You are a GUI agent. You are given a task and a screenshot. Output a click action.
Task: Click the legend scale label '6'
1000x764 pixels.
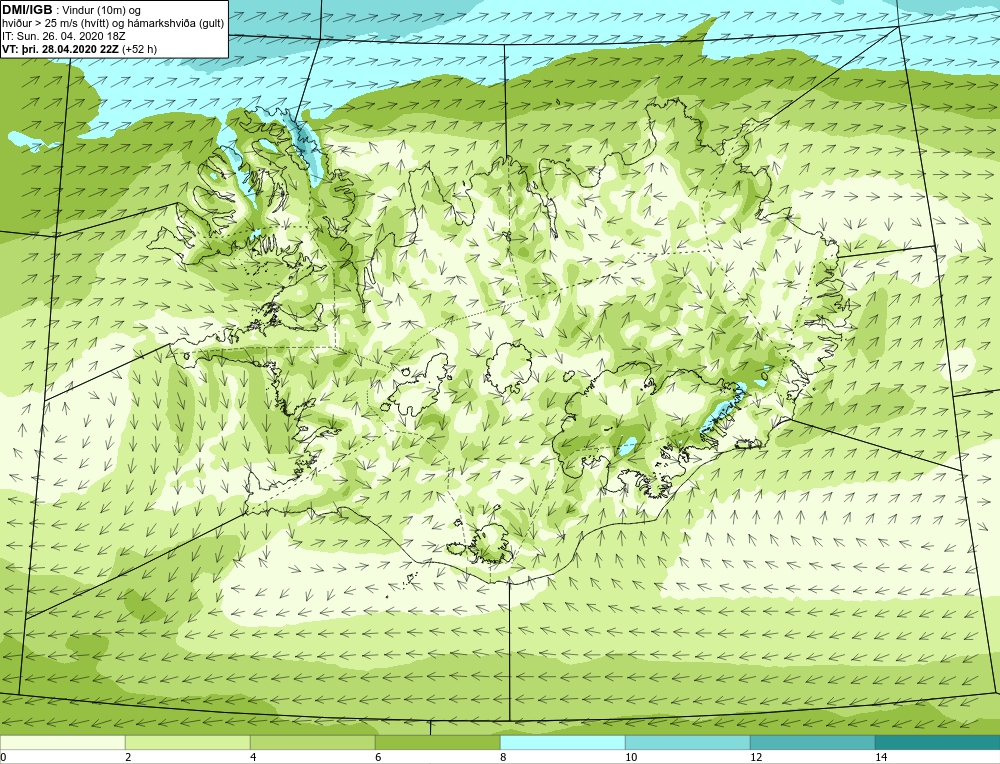click(x=378, y=757)
